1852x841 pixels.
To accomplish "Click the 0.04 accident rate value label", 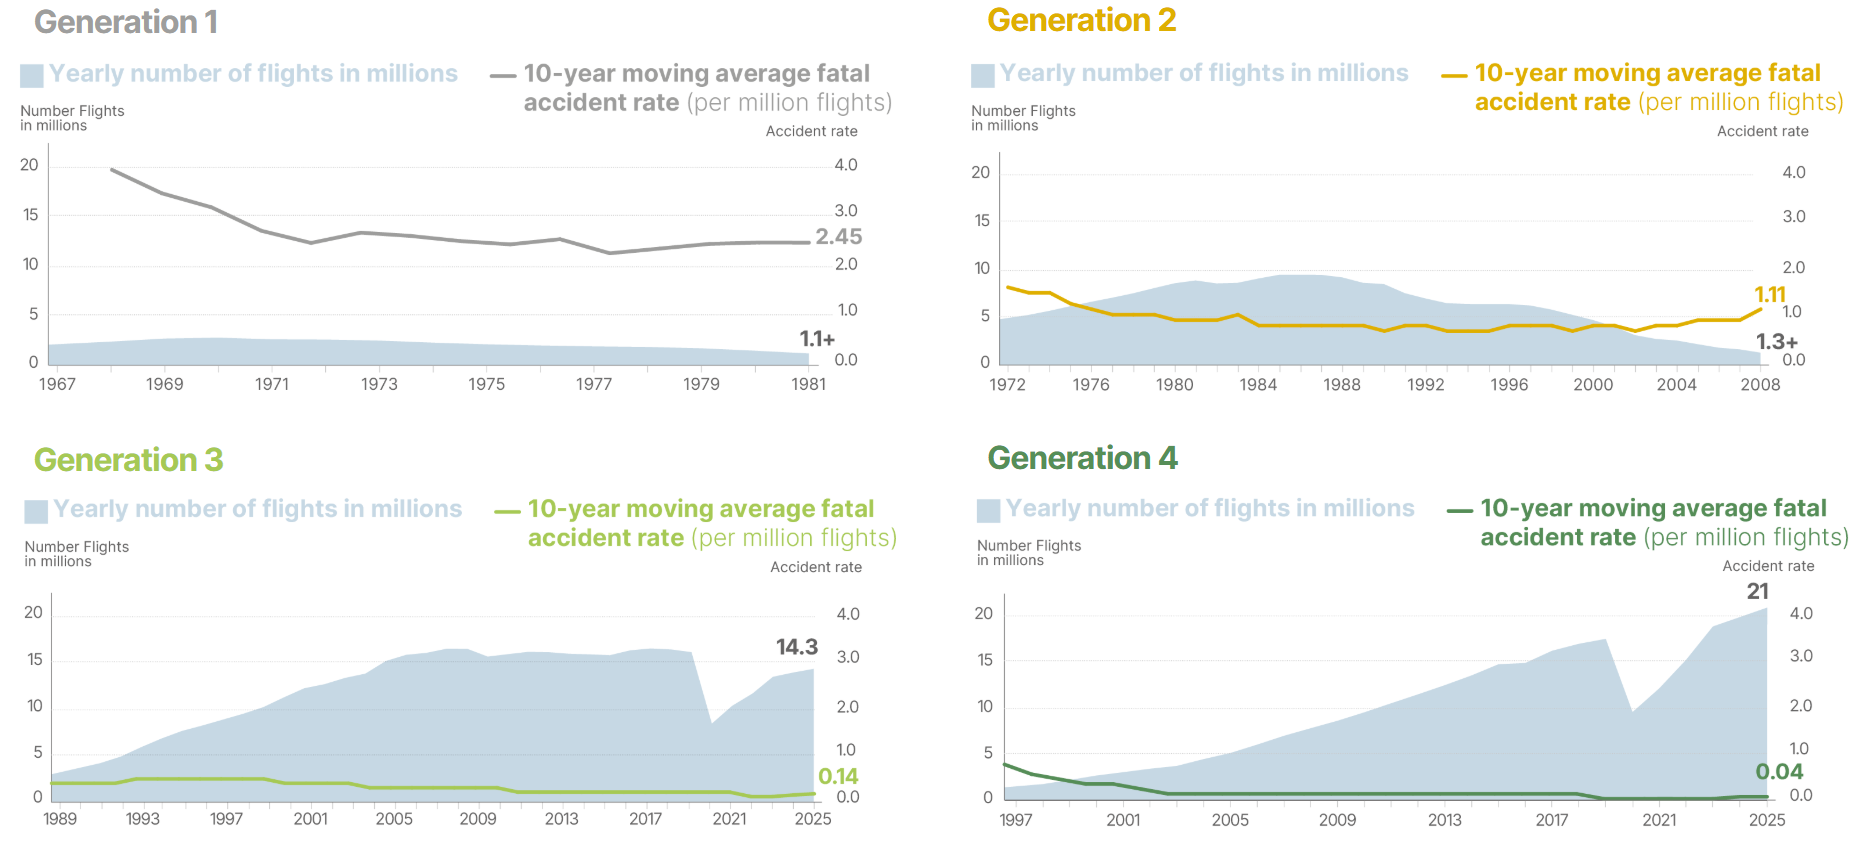I will click(x=1779, y=772).
